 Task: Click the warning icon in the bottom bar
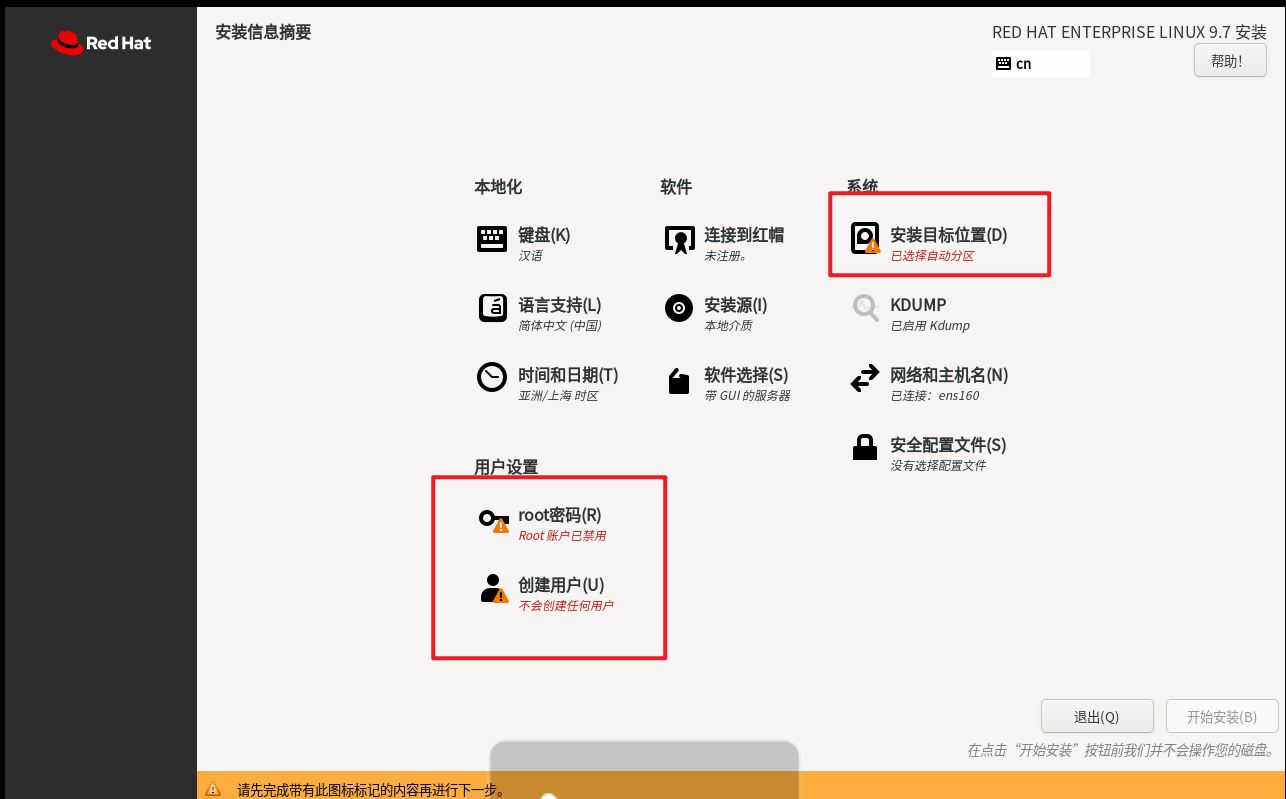pyautogui.click(x=213, y=789)
